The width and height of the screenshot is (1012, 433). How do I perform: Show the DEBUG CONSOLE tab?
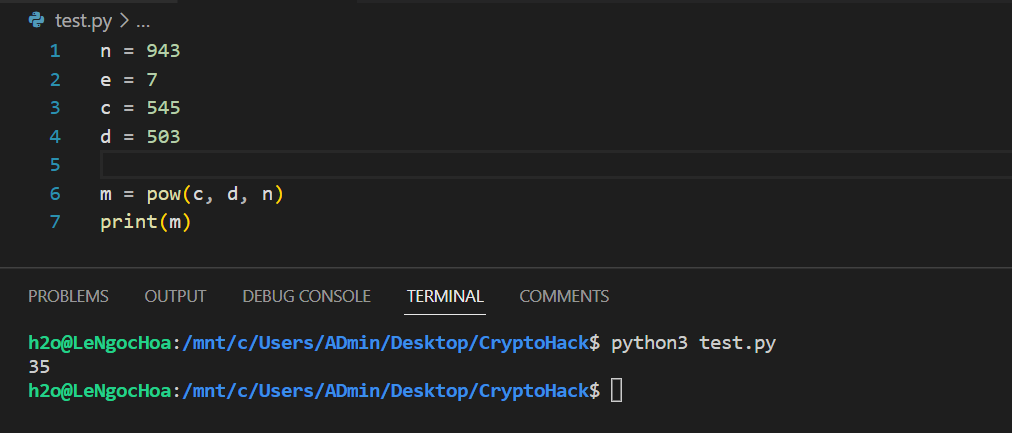click(x=306, y=296)
